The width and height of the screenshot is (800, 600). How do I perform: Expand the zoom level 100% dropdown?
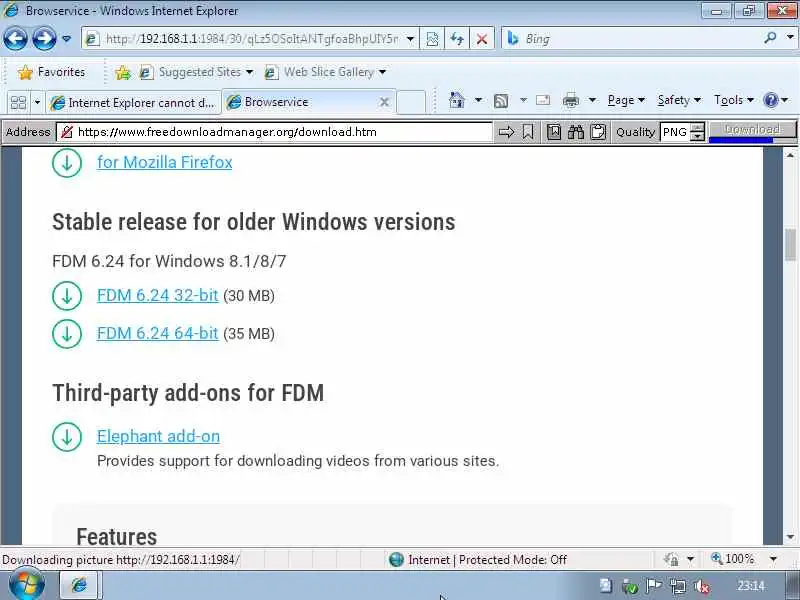773,559
